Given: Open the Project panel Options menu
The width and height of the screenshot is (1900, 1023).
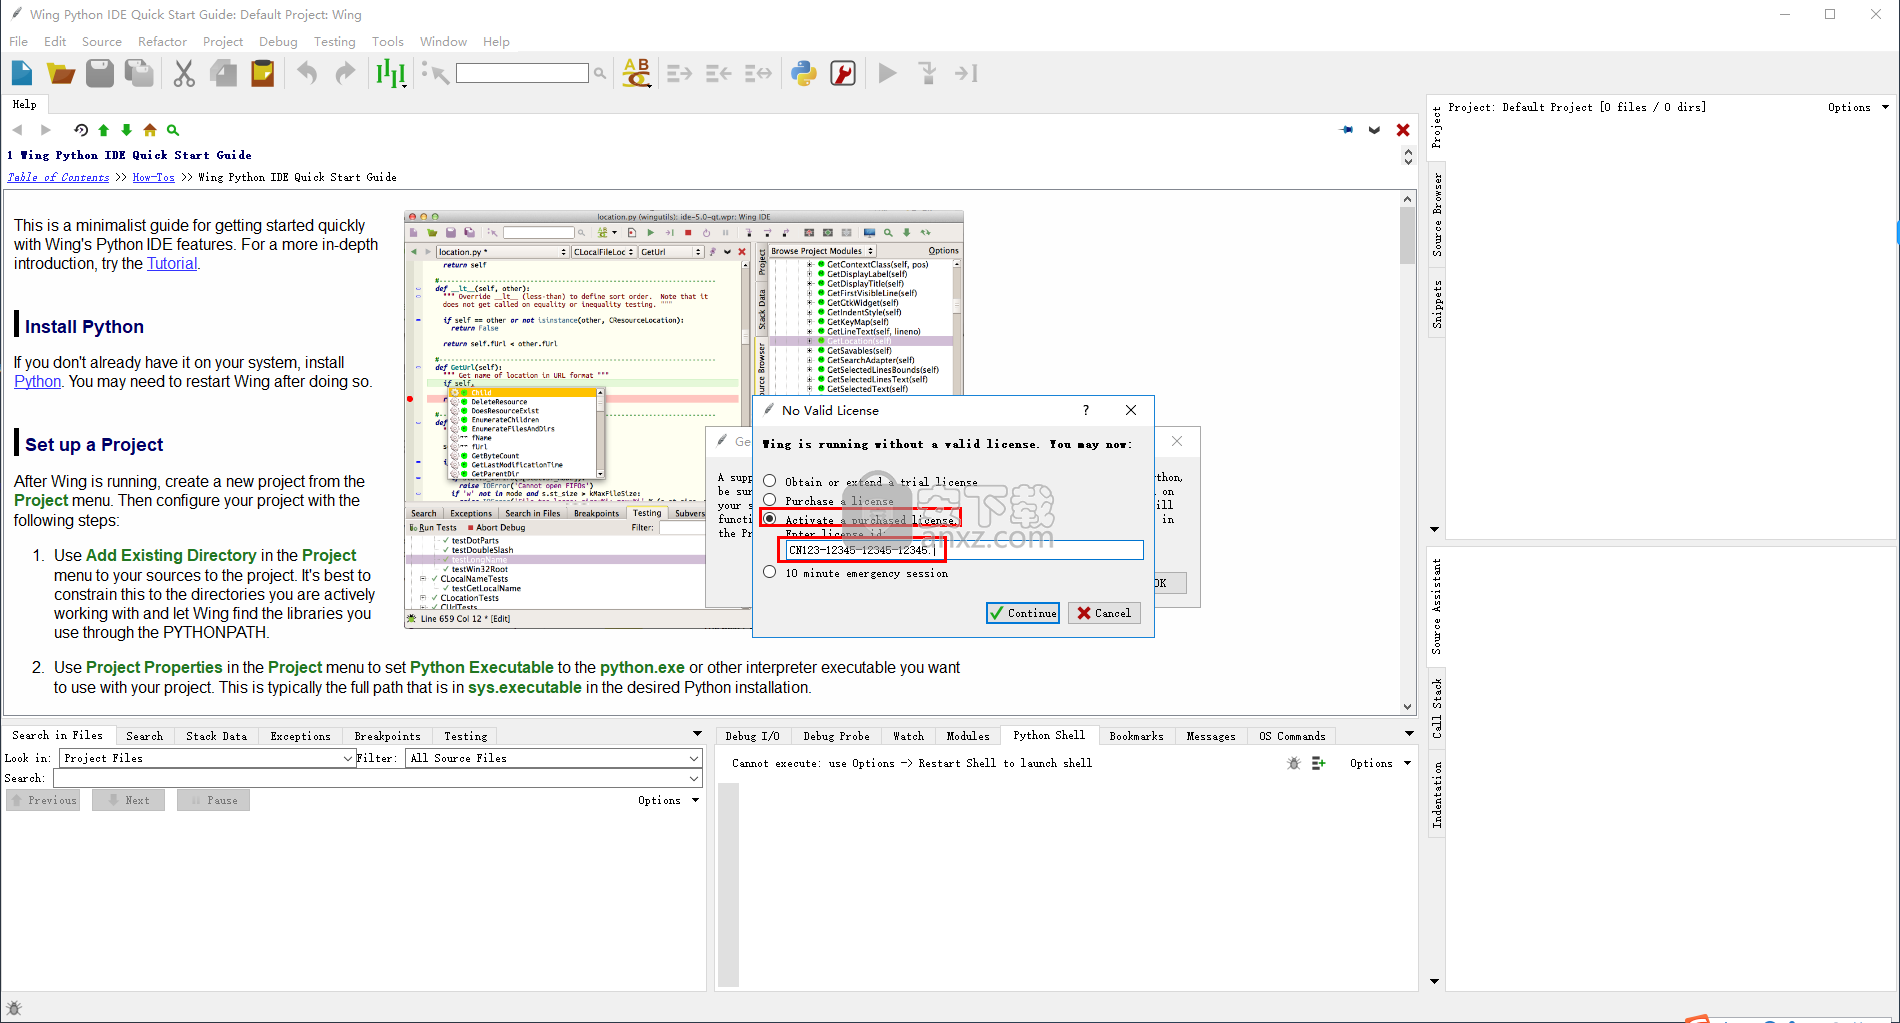Looking at the screenshot, I should (x=1858, y=107).
